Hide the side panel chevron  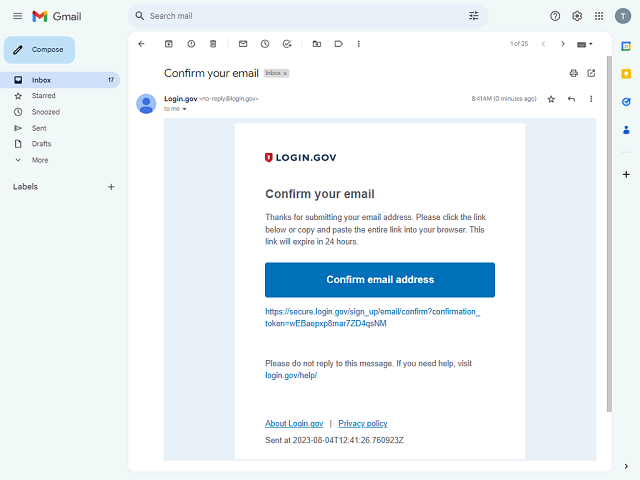point(626,466)
